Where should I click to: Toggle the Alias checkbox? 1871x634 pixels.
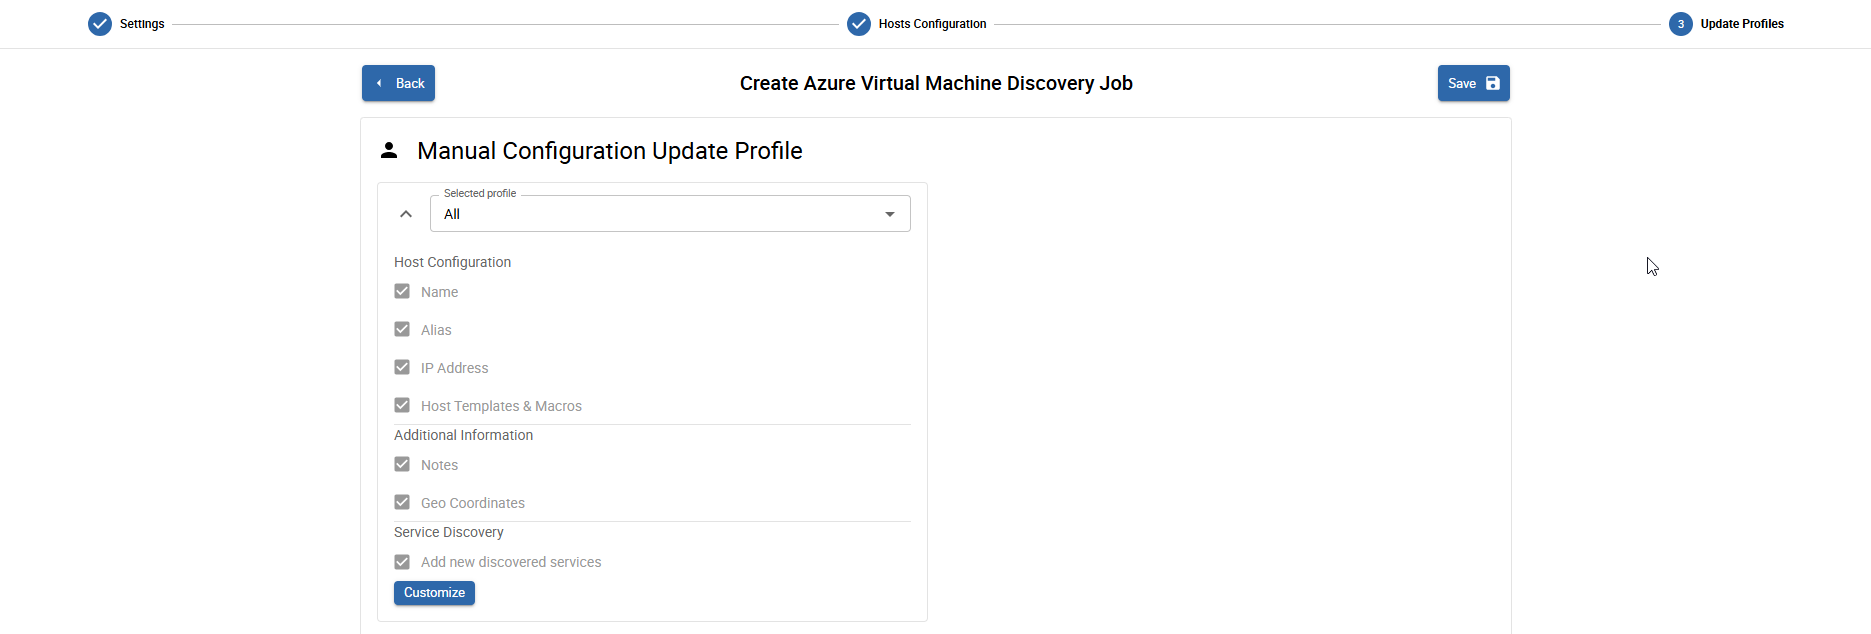click(x=402, y=329)
